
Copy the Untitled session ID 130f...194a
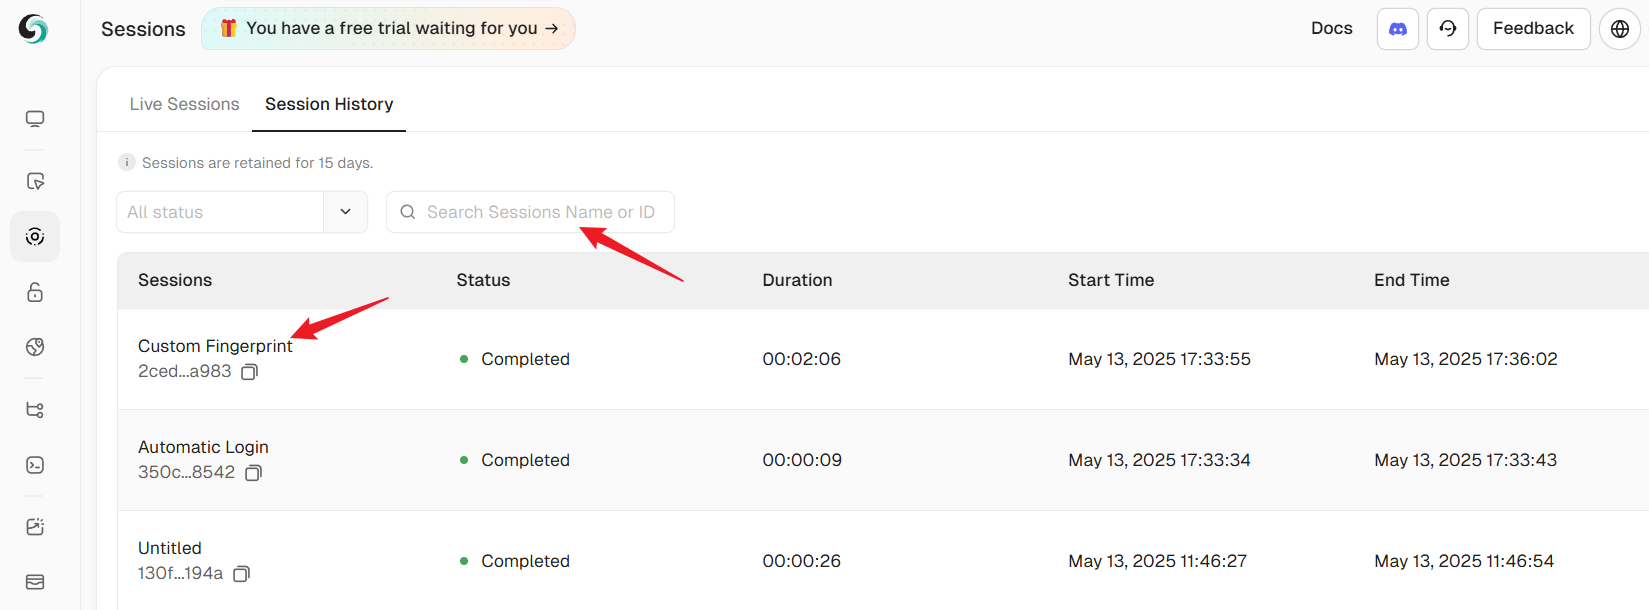[x=241, y=574]
